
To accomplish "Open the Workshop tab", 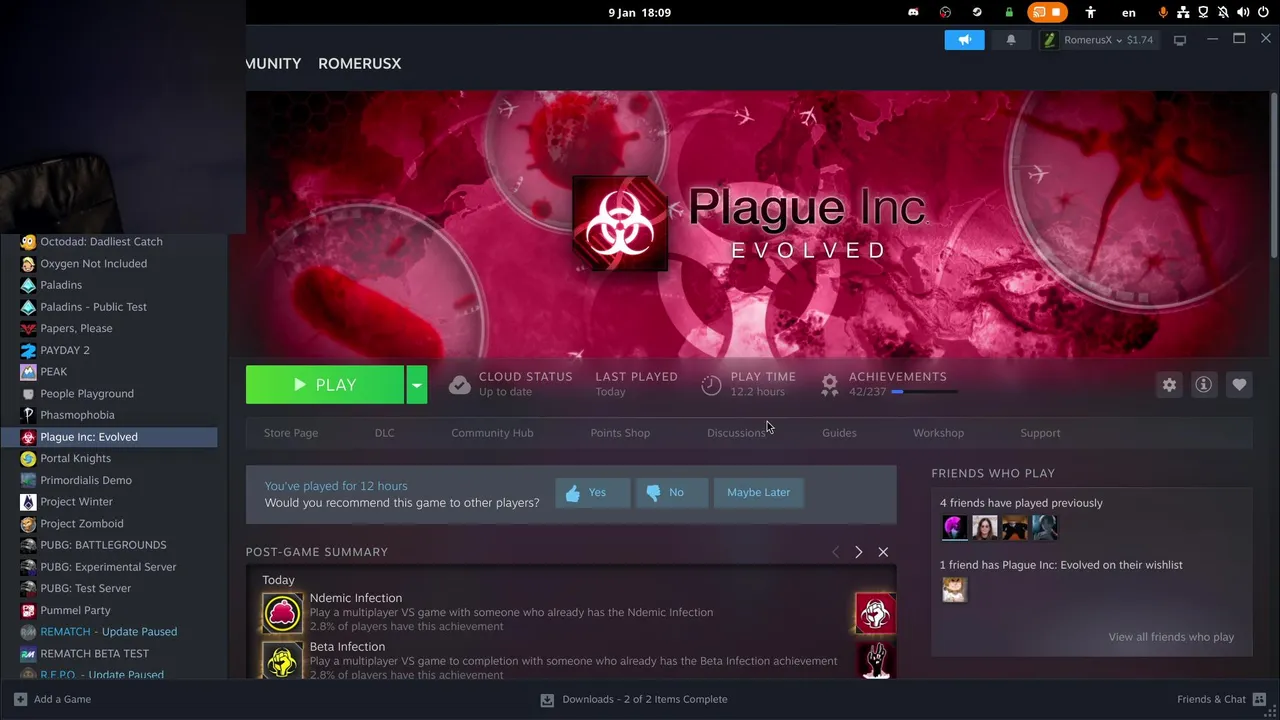I will pos(938,433).
